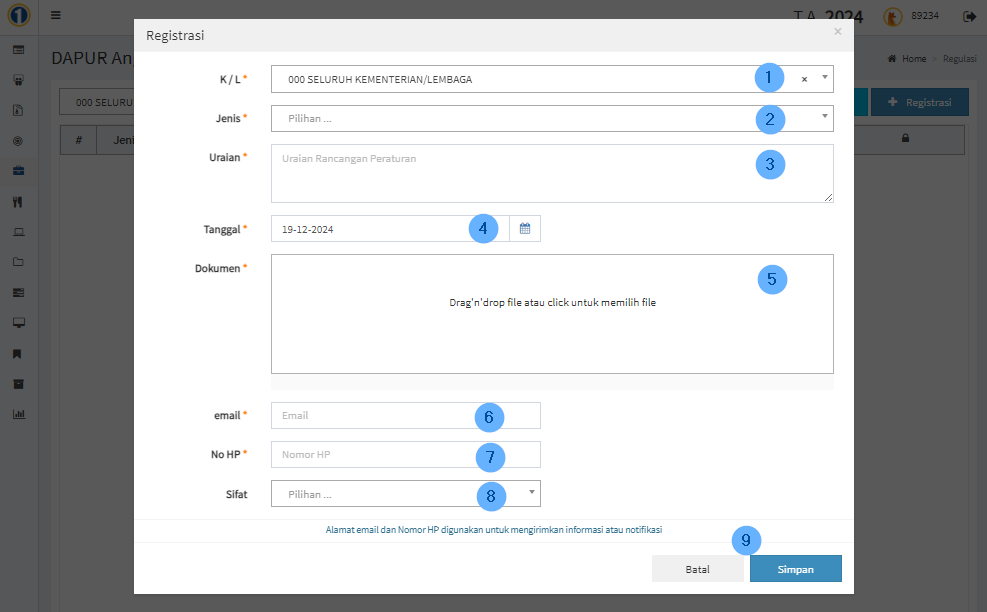The height and width of the screenshot is (612, 987).
Task: Click the bookmark icon in the sidebar
Action: coord(18,353)
